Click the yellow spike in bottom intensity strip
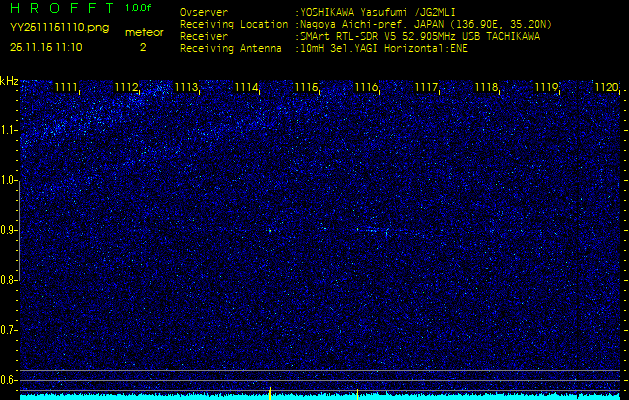This screenshot has width=629, height=400. coord(270,391)
